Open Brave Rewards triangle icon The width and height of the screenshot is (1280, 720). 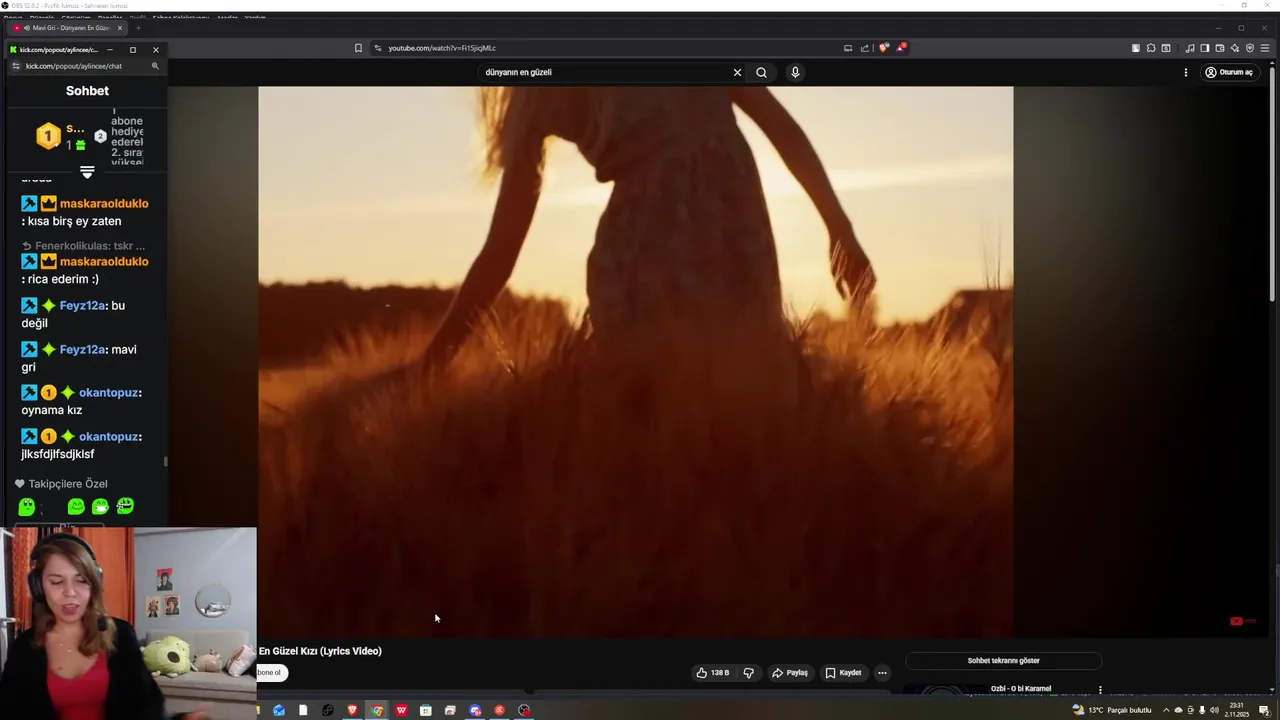point(900,48)
